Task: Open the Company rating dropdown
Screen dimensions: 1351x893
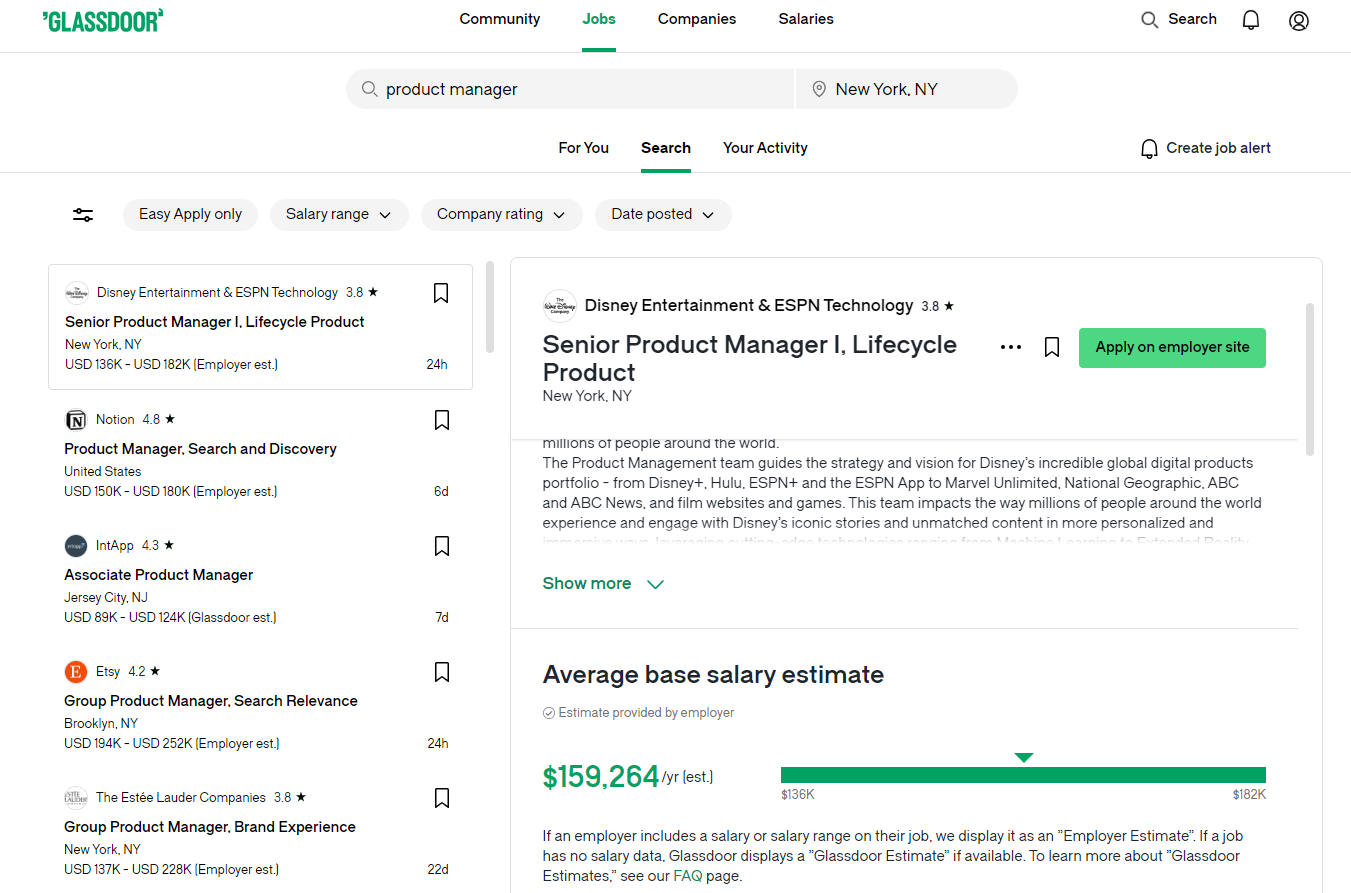Action: [x=501, y=214]
